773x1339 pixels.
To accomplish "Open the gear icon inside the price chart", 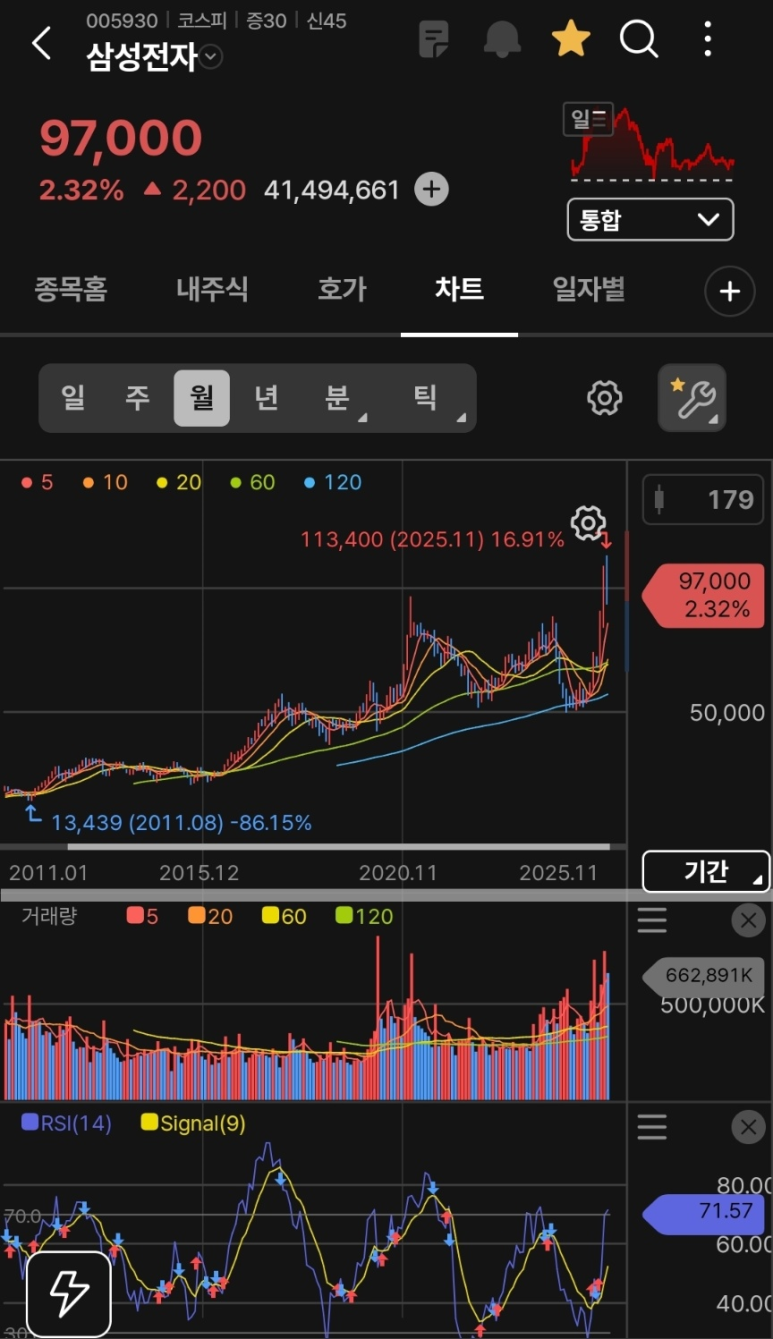I will [x=589, y=523].
